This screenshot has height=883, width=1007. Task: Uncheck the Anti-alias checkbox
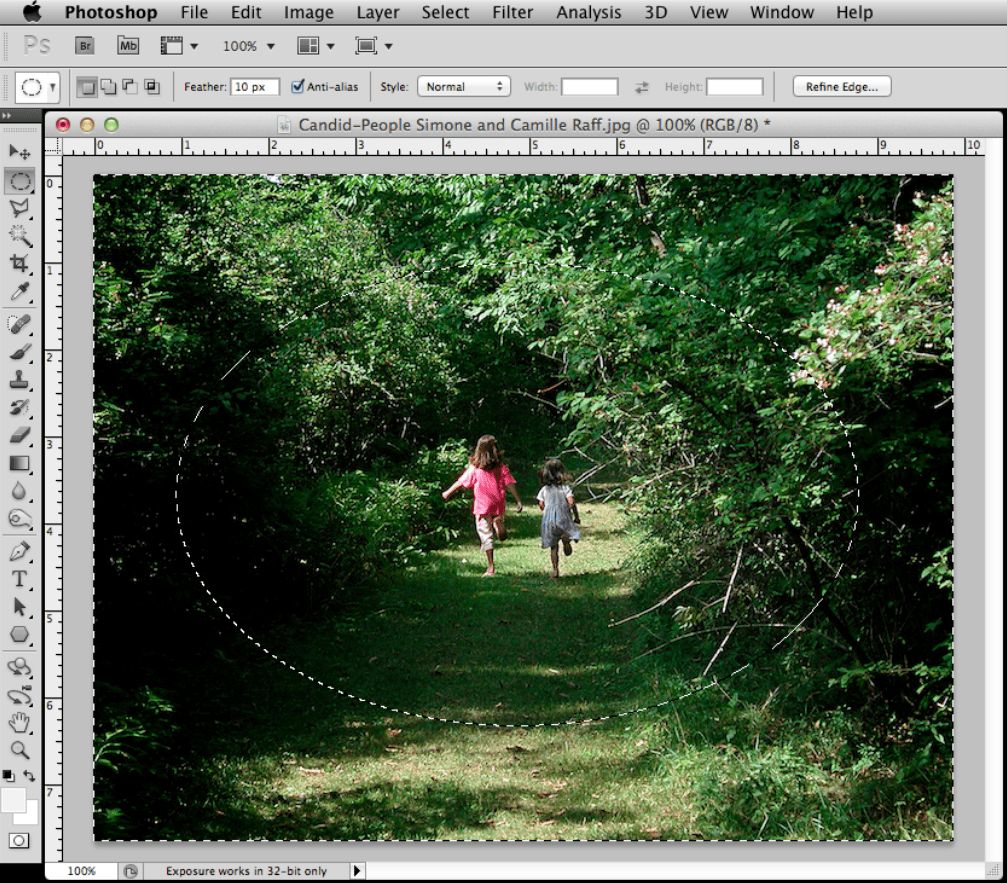point(298,87)
